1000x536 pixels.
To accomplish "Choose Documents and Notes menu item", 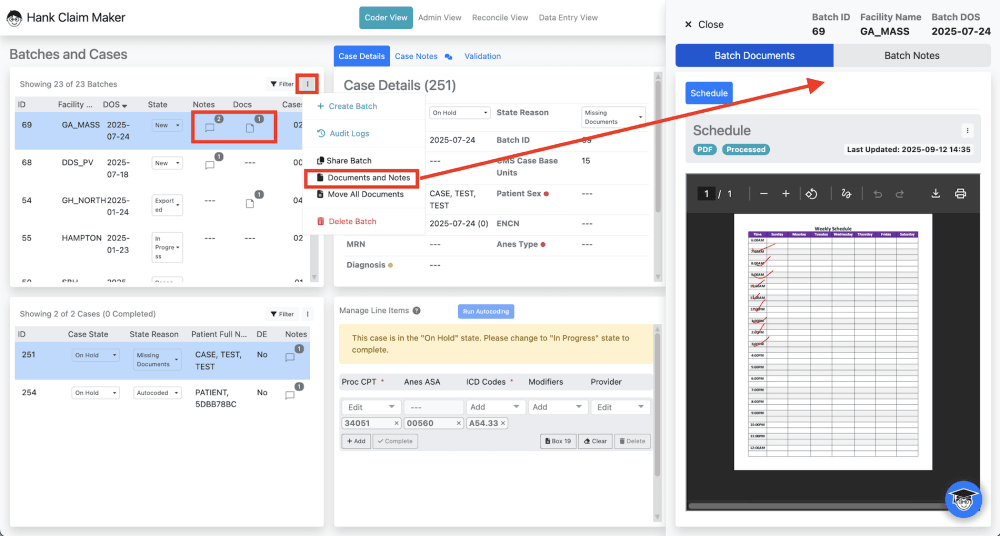I will coord(364,177).
